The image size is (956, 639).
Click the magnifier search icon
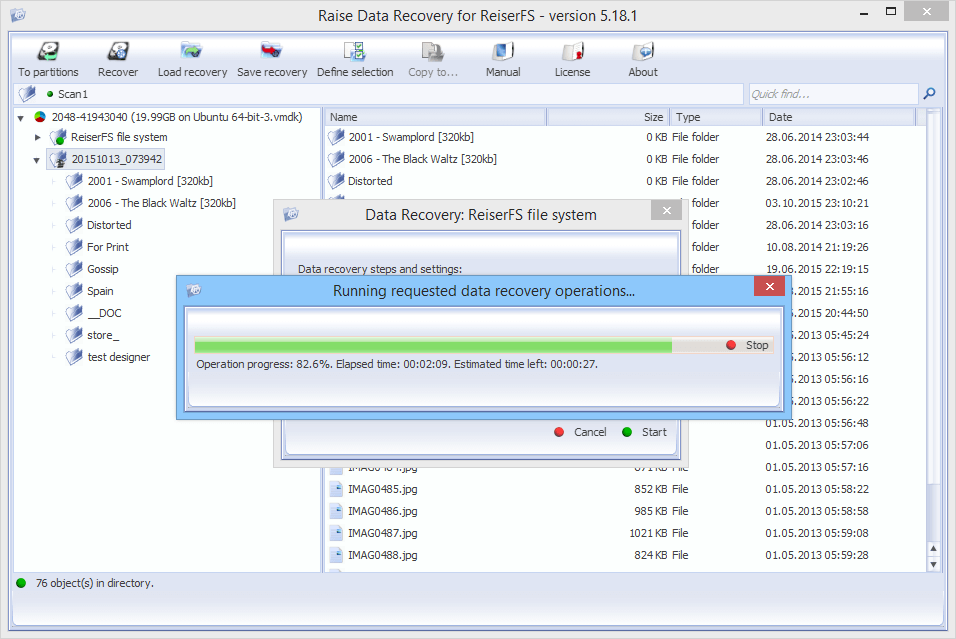coord(929,93)
